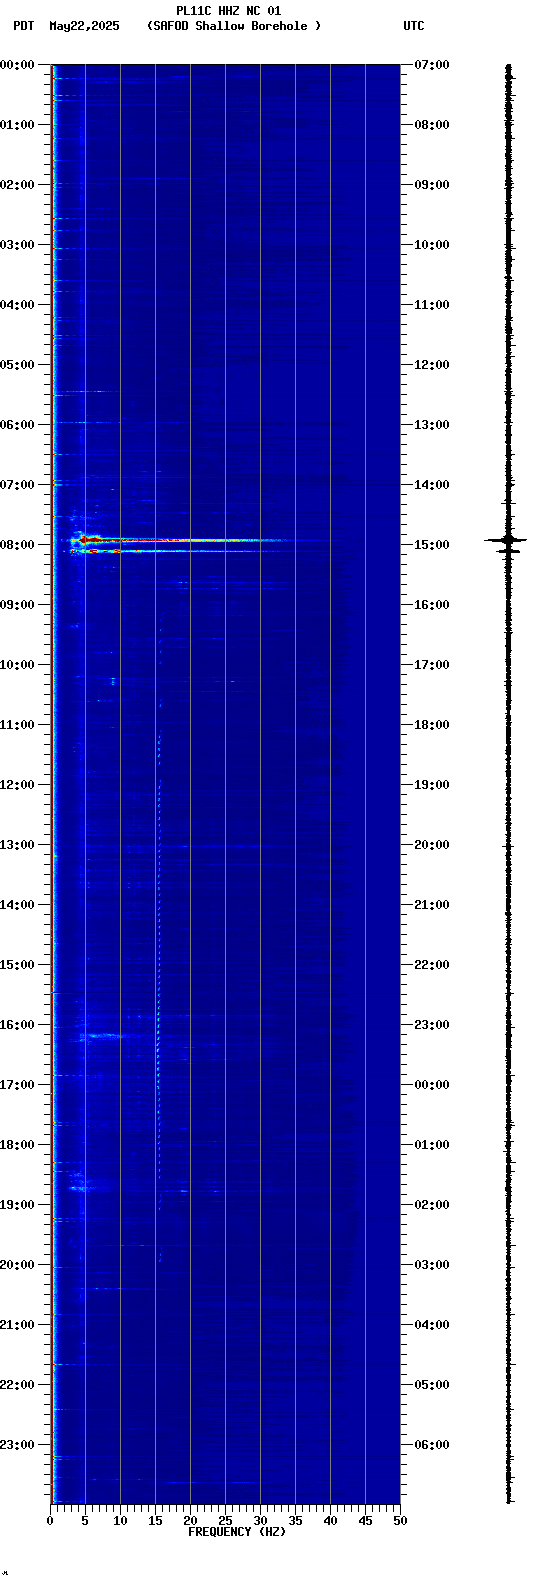
Task: Click the '14:00' PDT time label
Action: tap(17, 905)
